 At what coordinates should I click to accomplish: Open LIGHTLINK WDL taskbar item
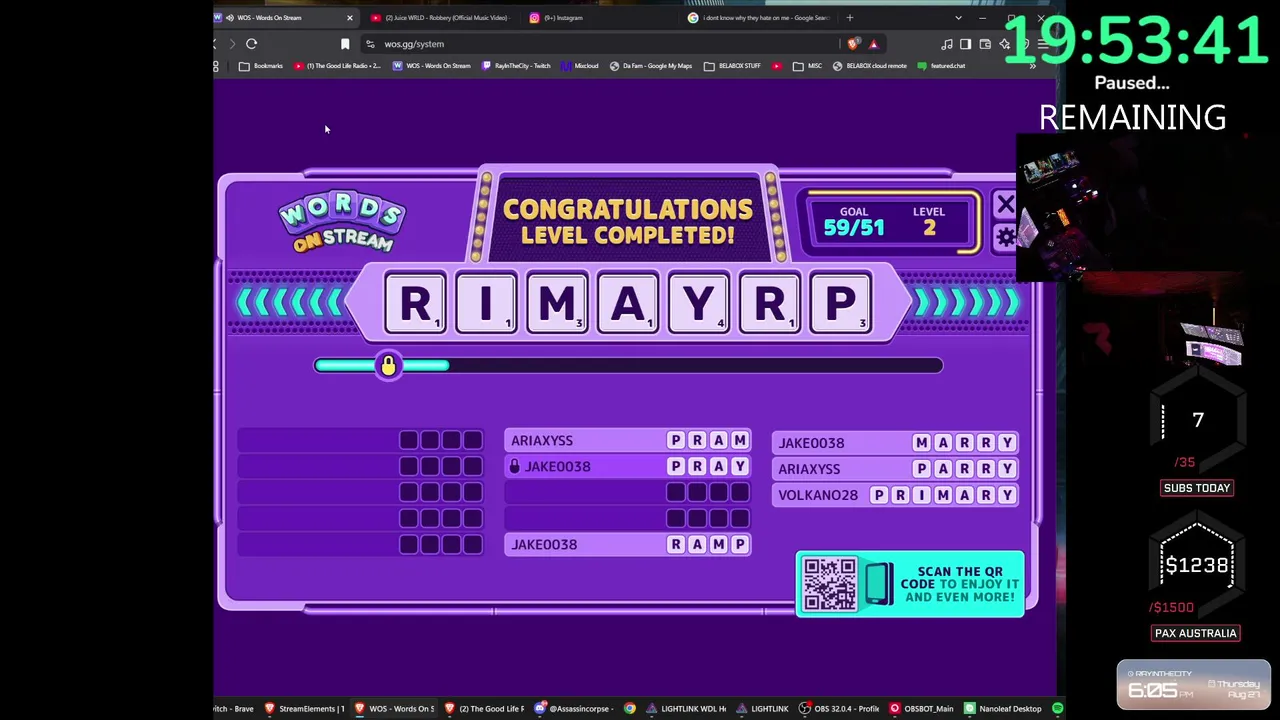coord(686,709)
